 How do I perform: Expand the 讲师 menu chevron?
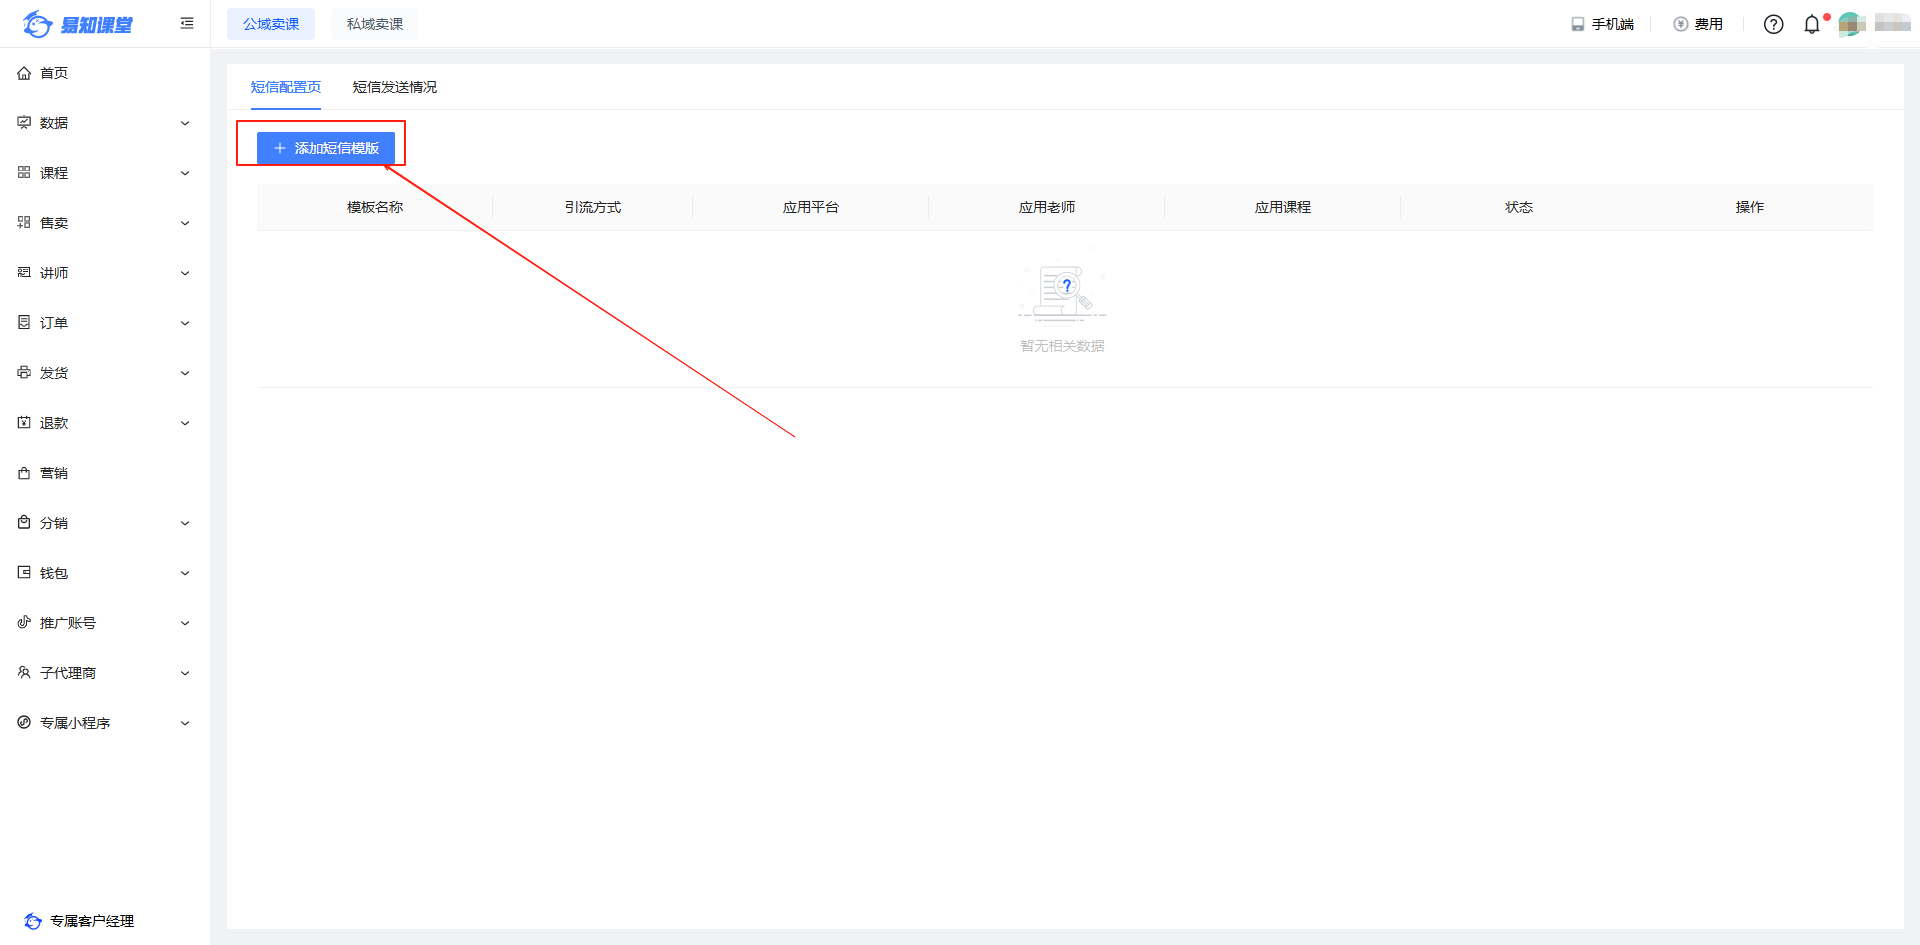click(185, 273)
